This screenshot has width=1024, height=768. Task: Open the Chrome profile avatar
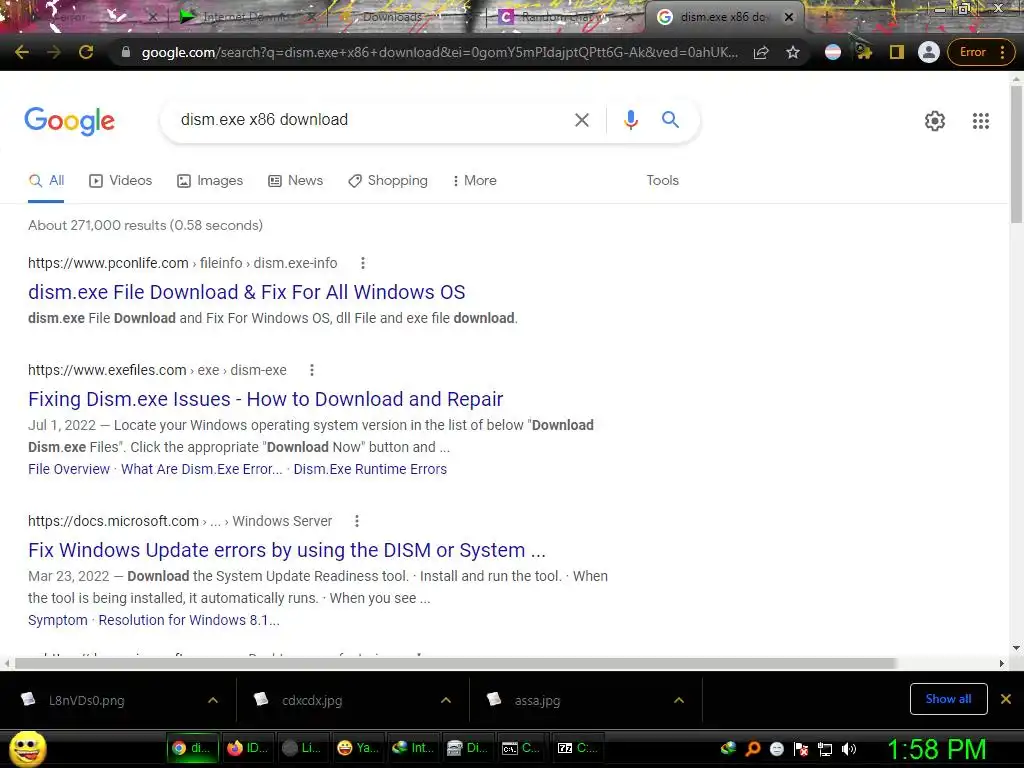[929, 52]
